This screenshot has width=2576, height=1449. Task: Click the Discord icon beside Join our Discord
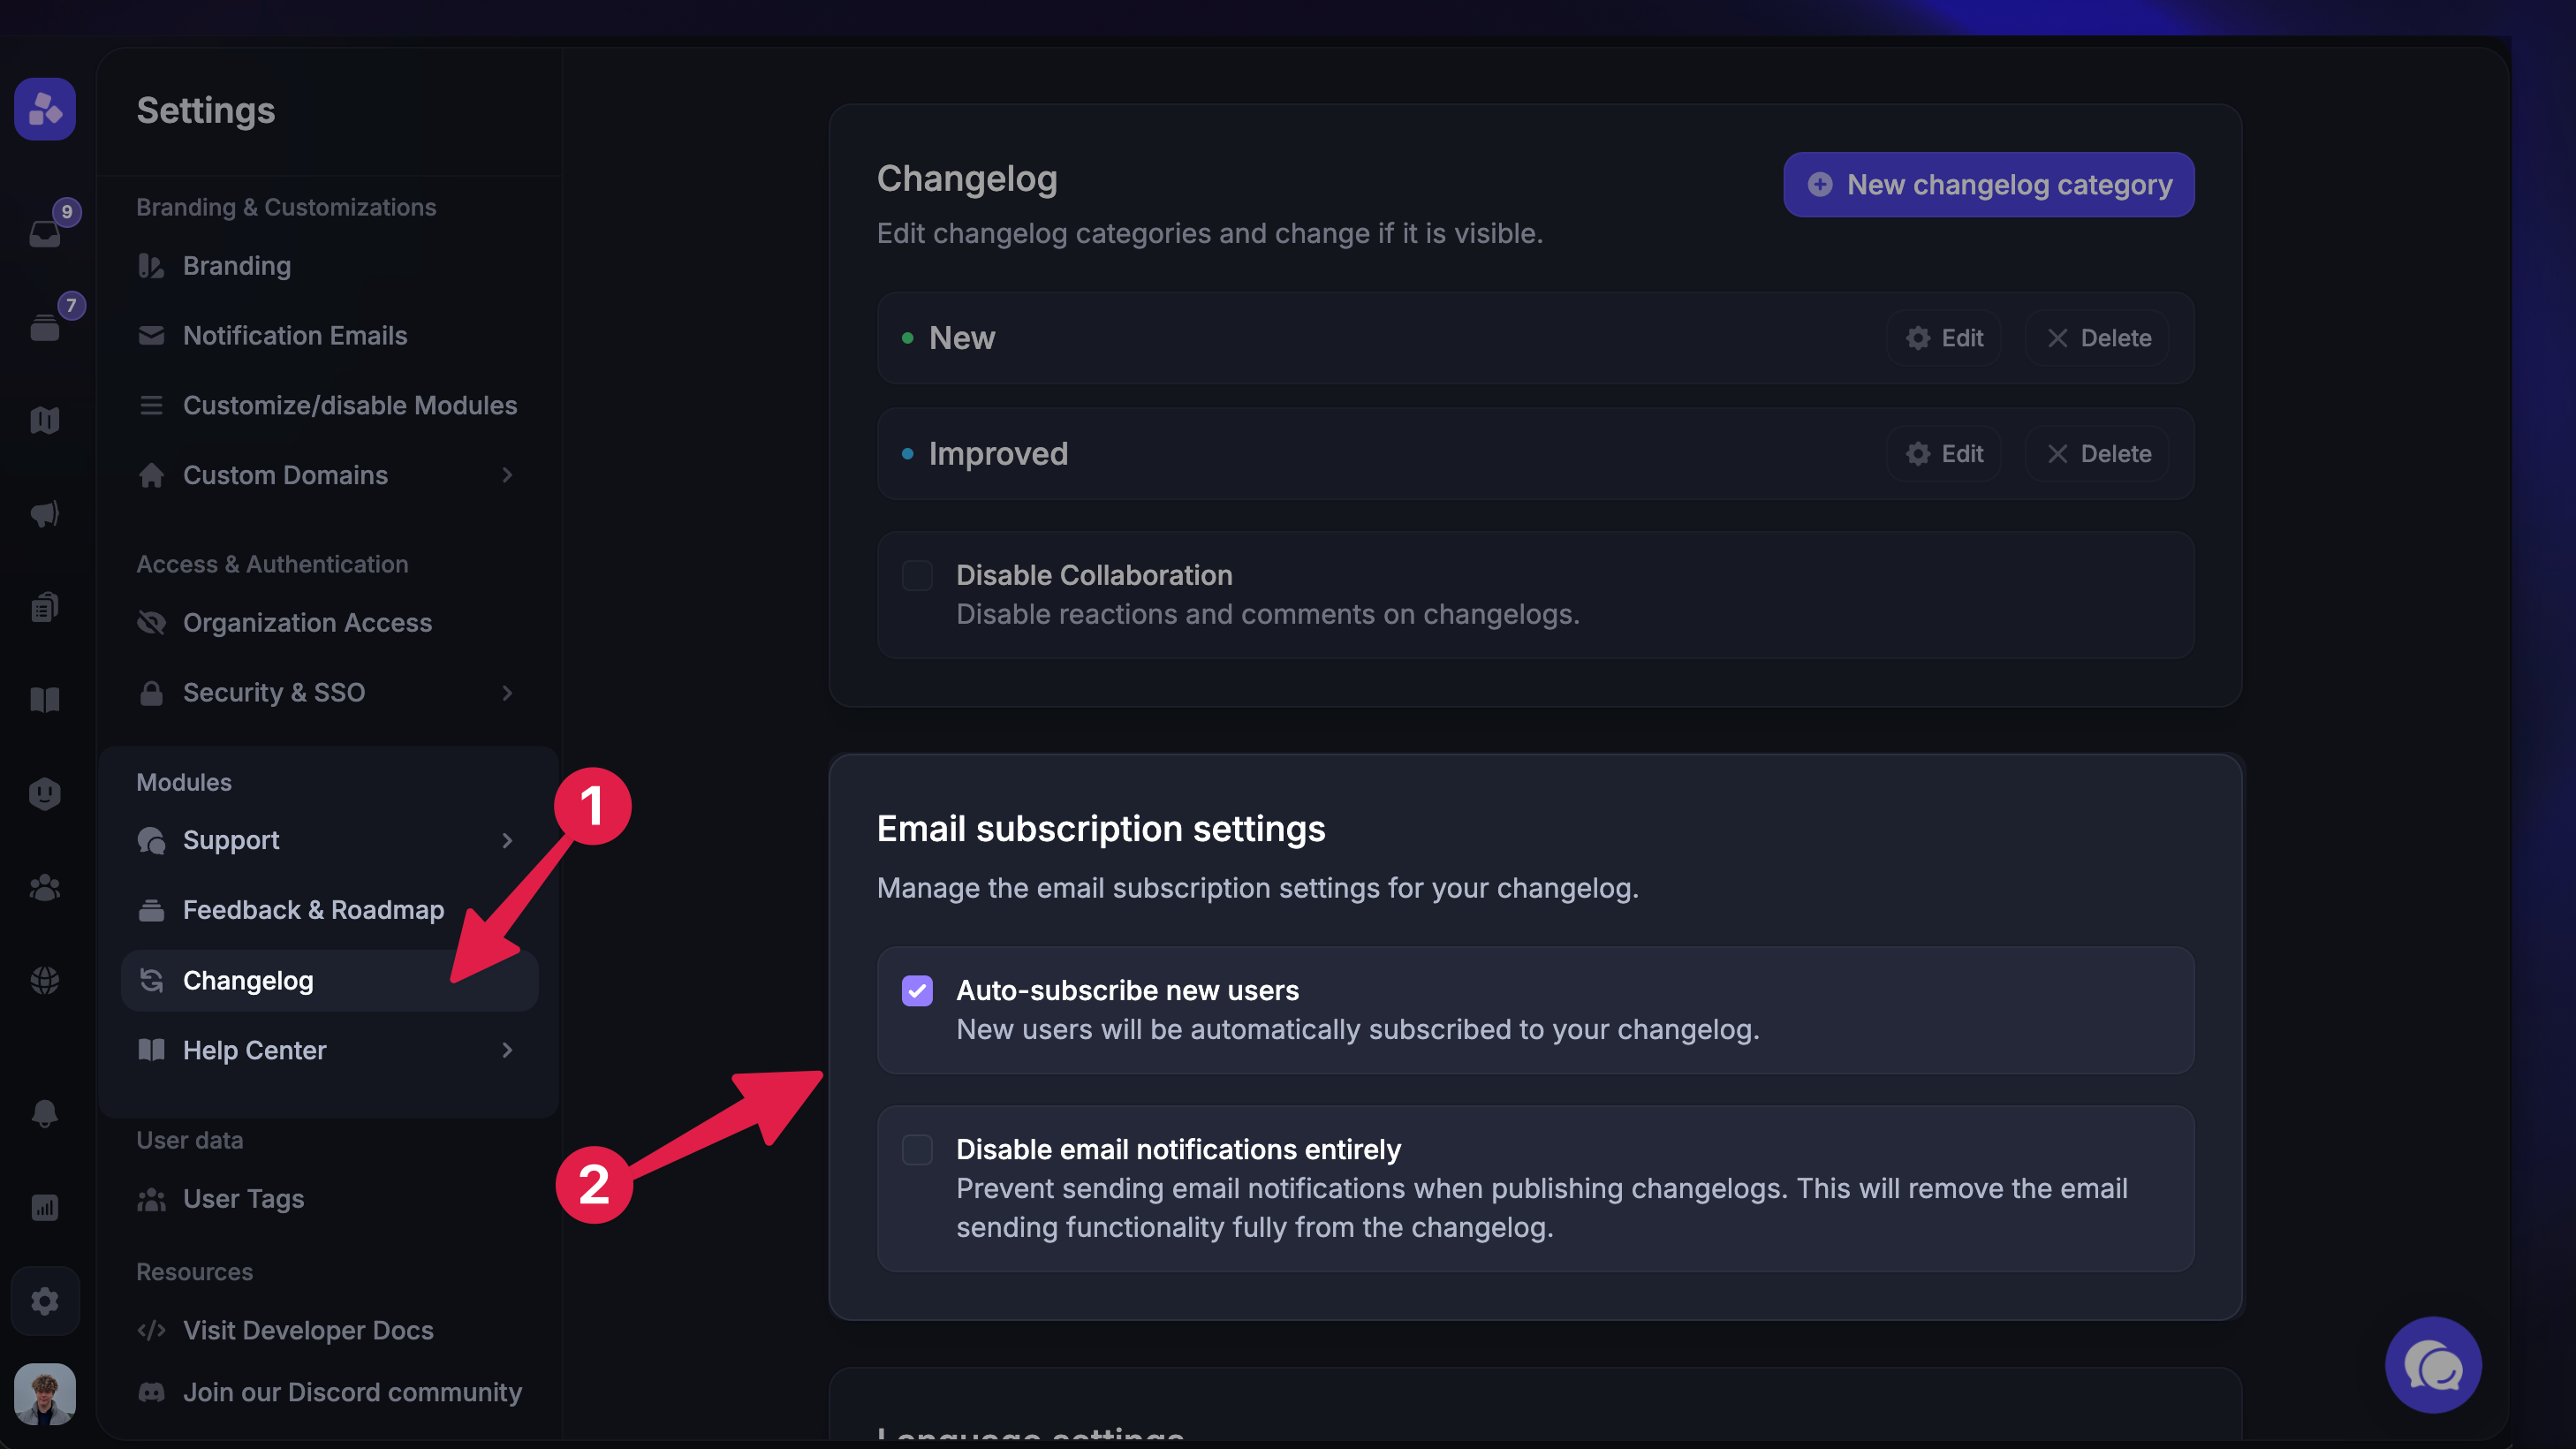point(151,1392)
